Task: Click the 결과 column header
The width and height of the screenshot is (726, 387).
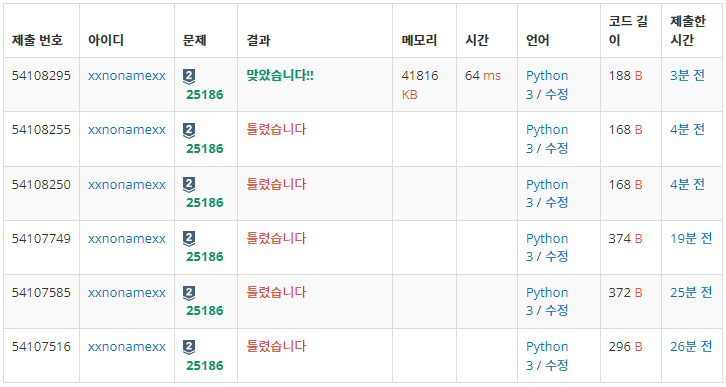Action: point(258,40)
